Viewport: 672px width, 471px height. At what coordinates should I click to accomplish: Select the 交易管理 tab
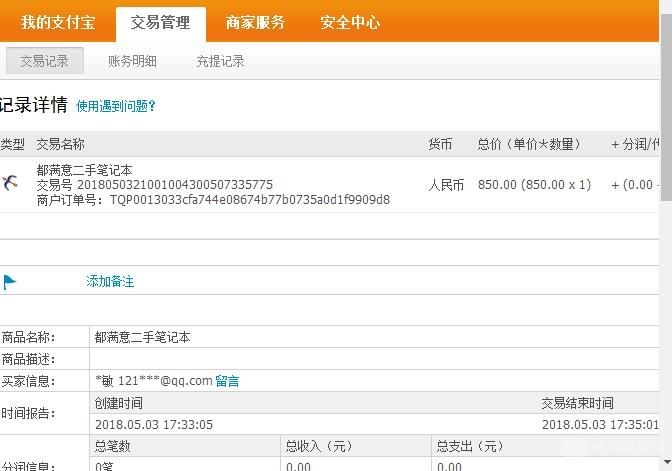(161, 23)
